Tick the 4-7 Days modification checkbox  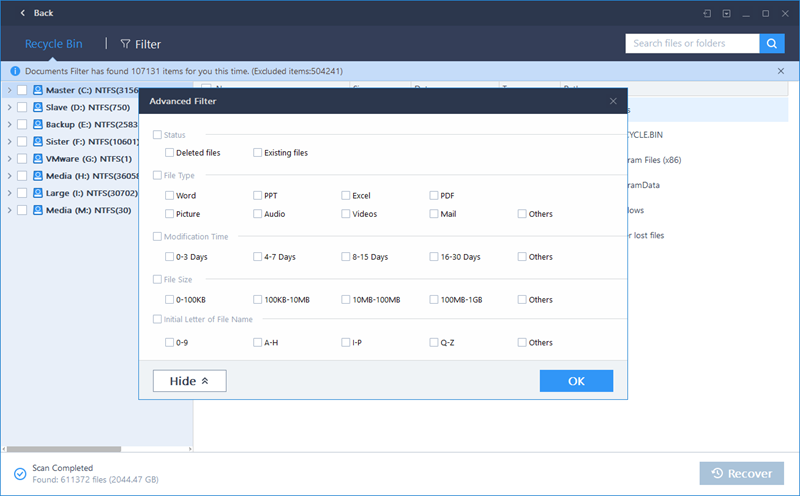tap(258, 257)
